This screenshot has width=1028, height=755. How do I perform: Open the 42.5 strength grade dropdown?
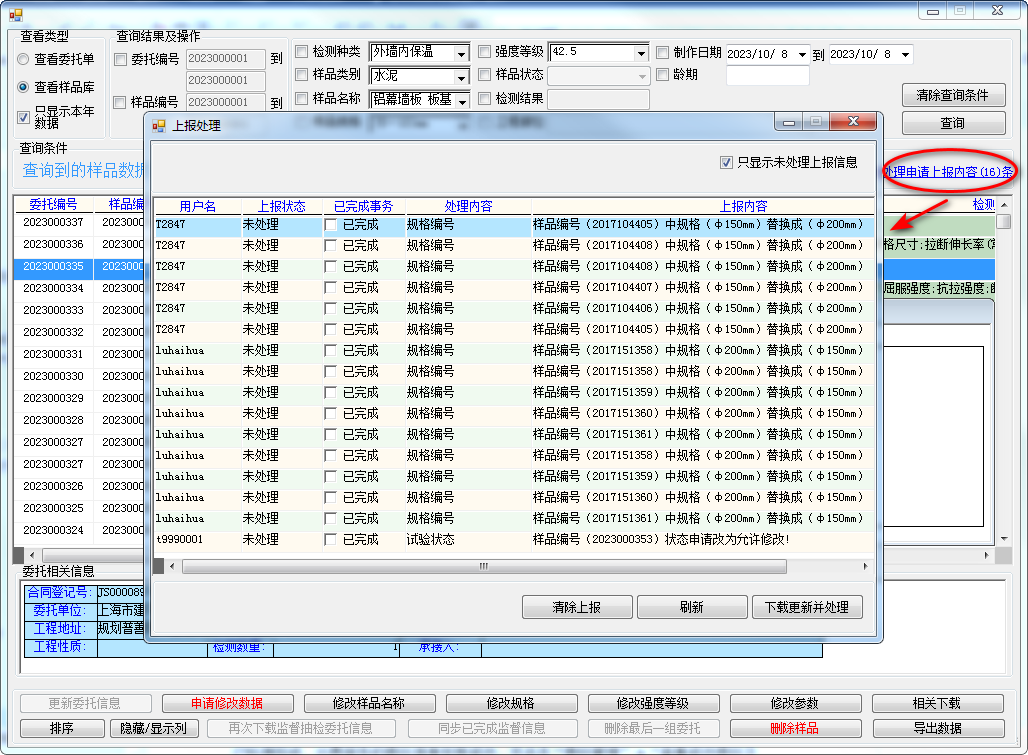tap(640, 53)
